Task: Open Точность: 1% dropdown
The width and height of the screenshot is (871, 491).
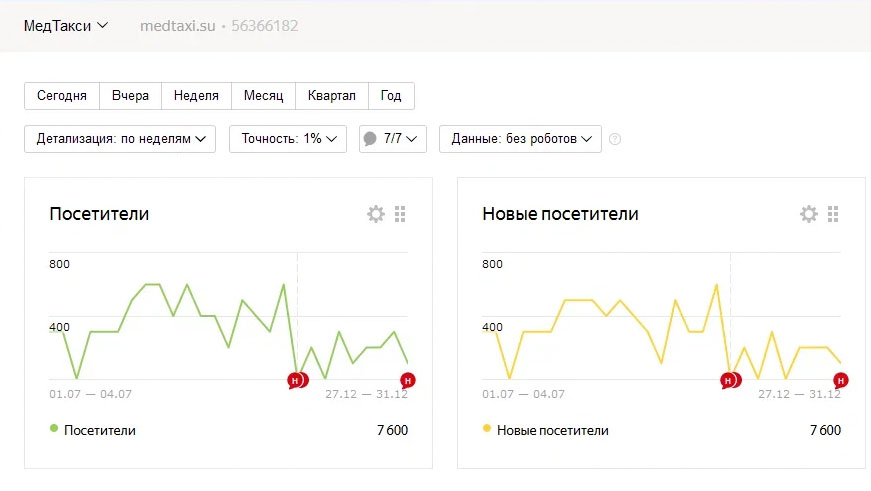Action: click(x=288, y=139)
